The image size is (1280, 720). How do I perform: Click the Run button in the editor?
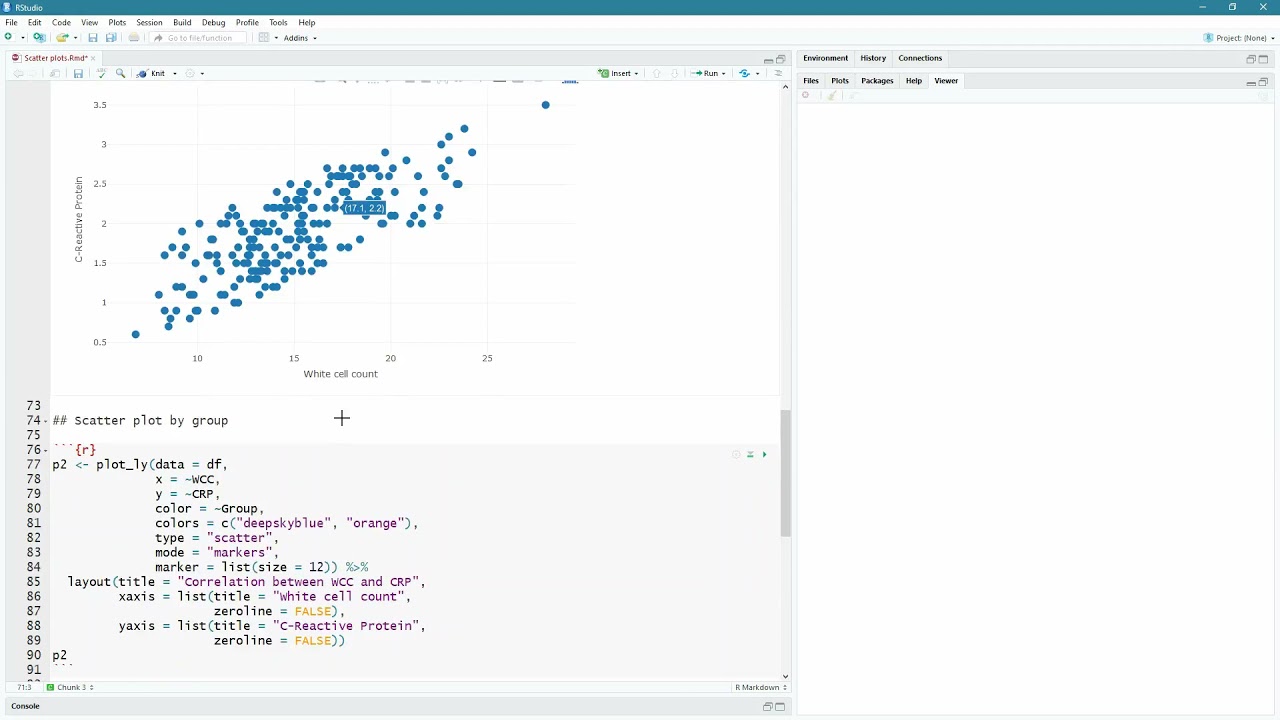[707, 73]
